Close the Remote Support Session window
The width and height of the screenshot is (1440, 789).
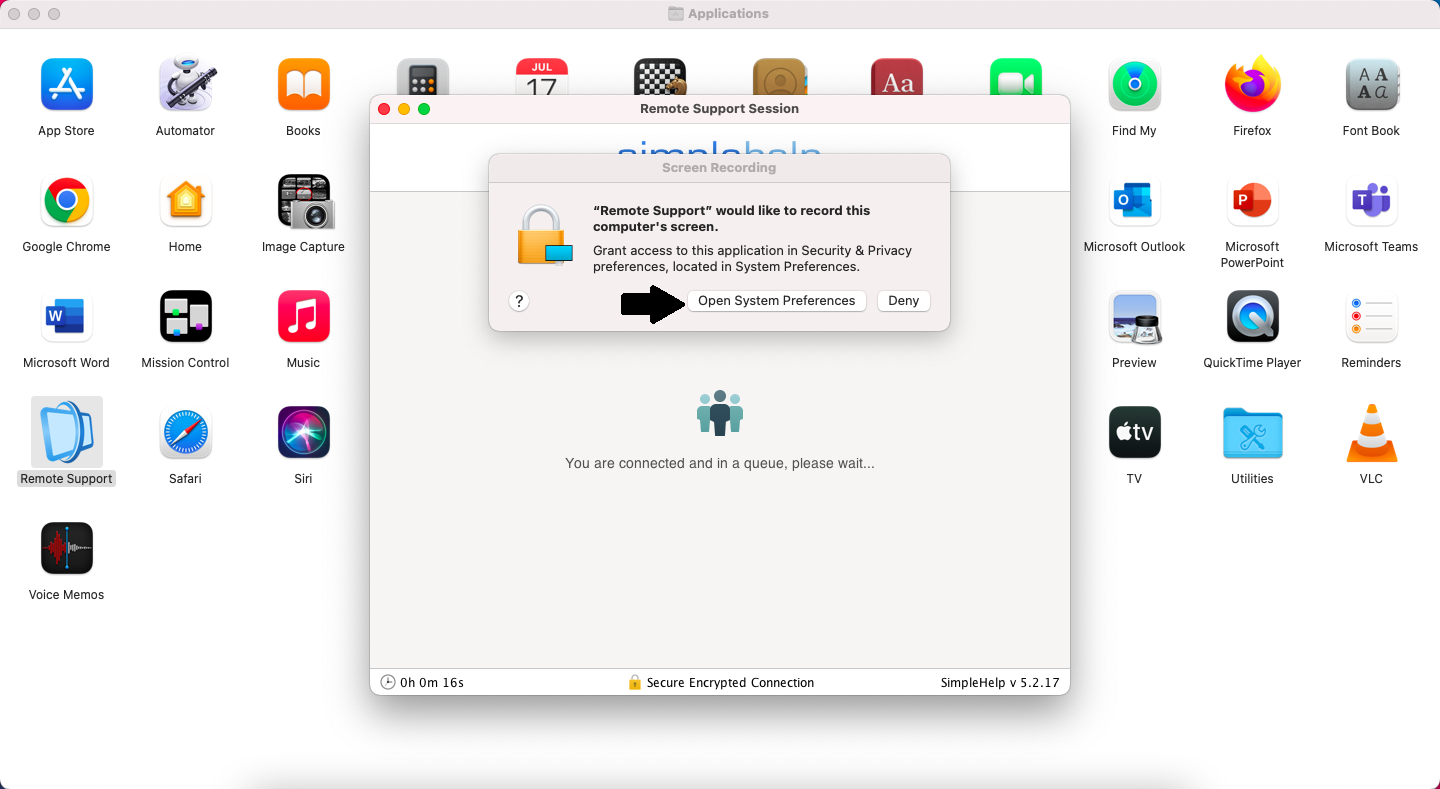click(x=384, y=109)
